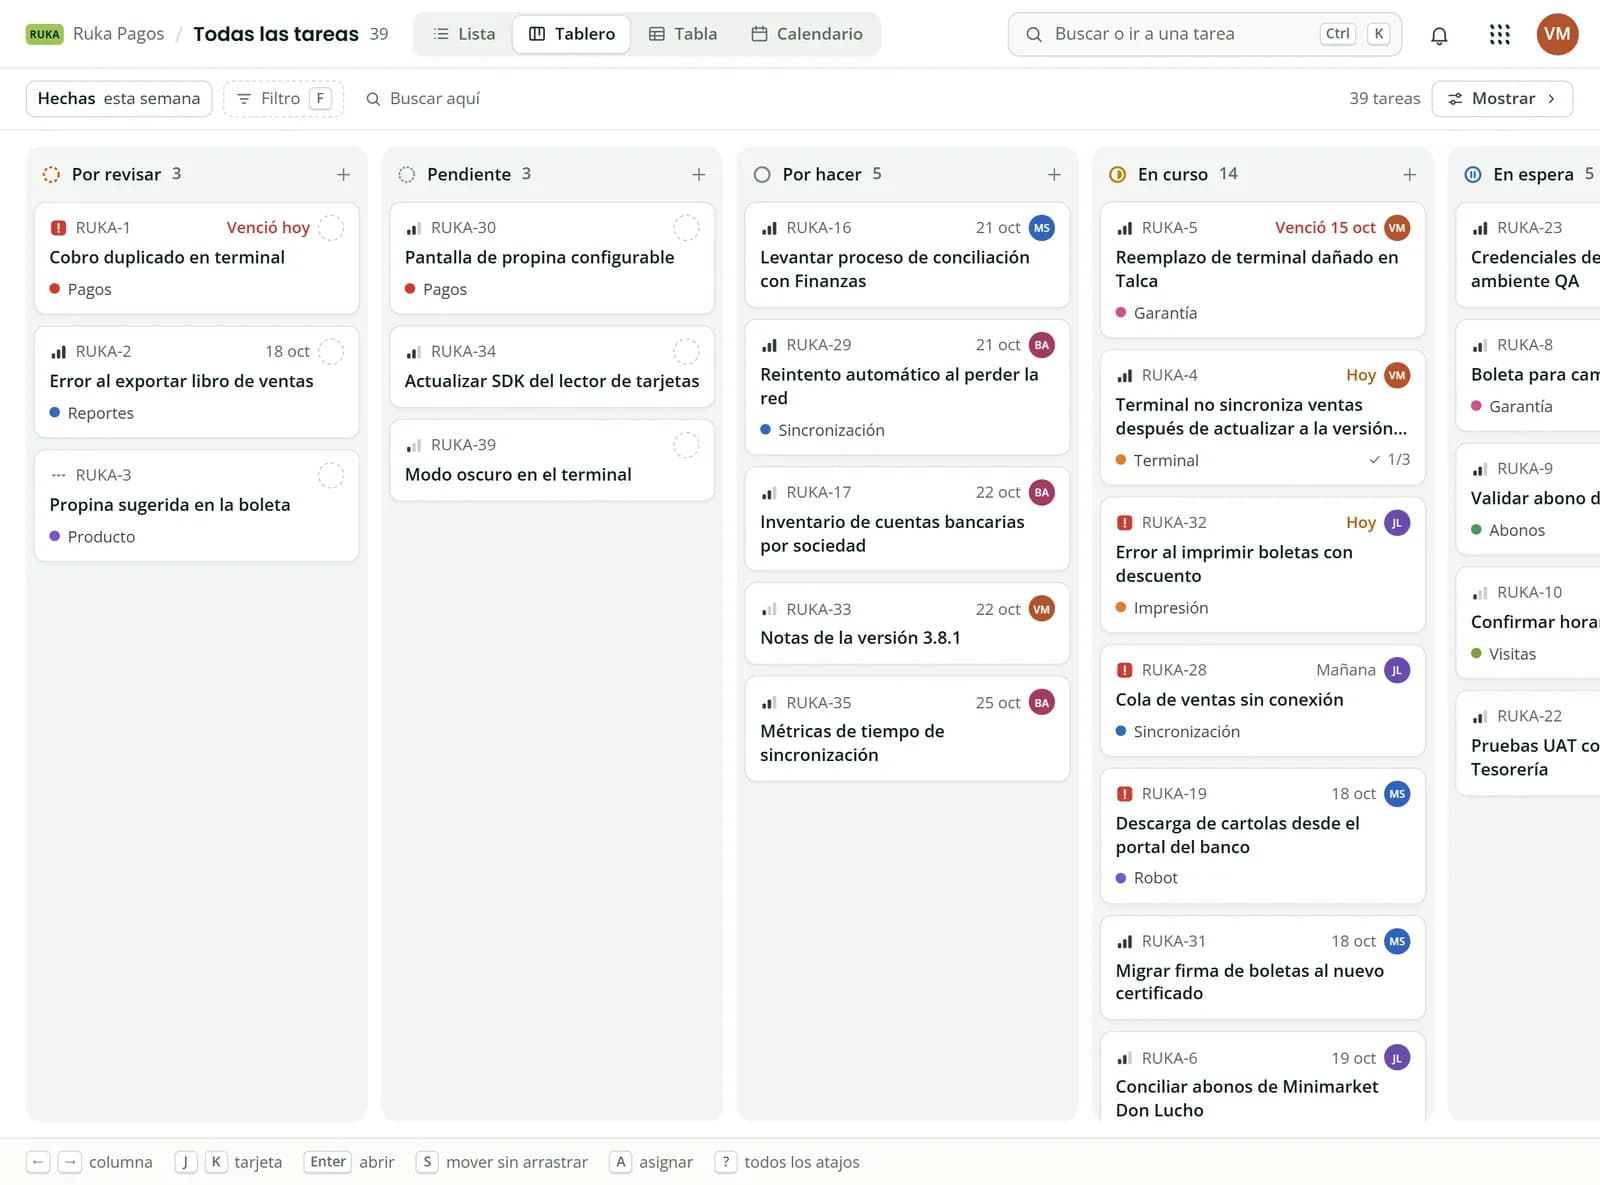Viewport: 1600px width, 1185px height.
Task: Switch to the Calendario view tab
Action: tap(807, 34)
